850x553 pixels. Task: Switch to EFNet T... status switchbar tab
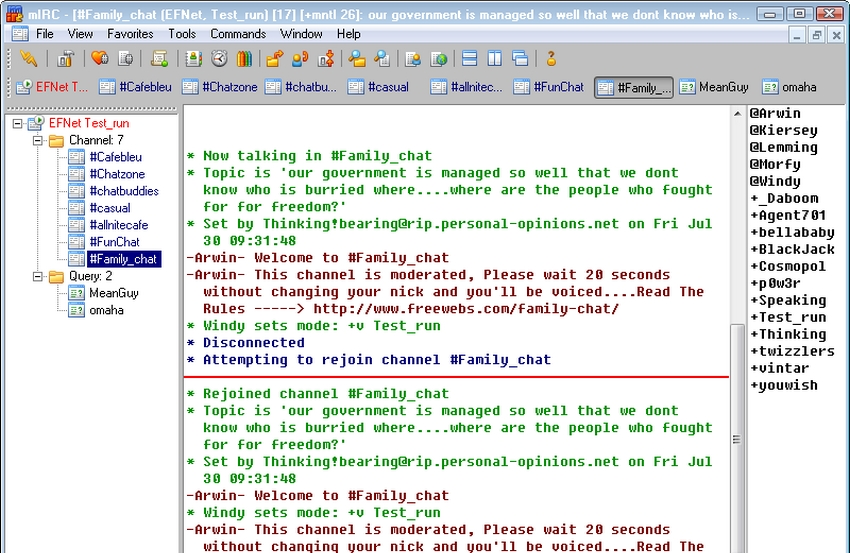(53, 87)
